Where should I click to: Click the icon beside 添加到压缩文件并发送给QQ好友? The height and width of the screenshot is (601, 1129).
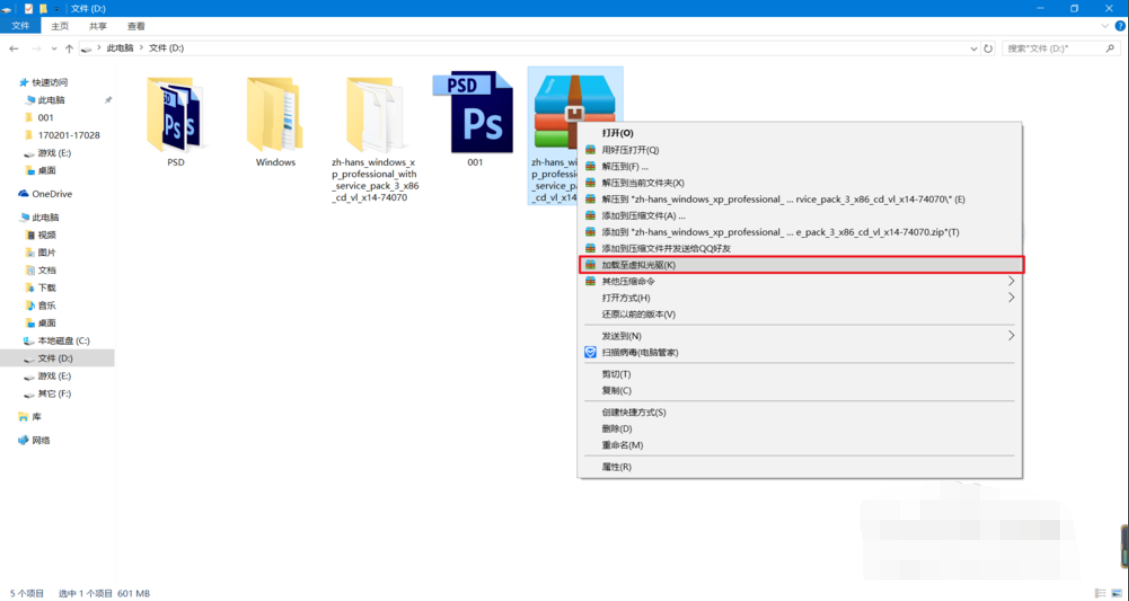tap(590, 248)
